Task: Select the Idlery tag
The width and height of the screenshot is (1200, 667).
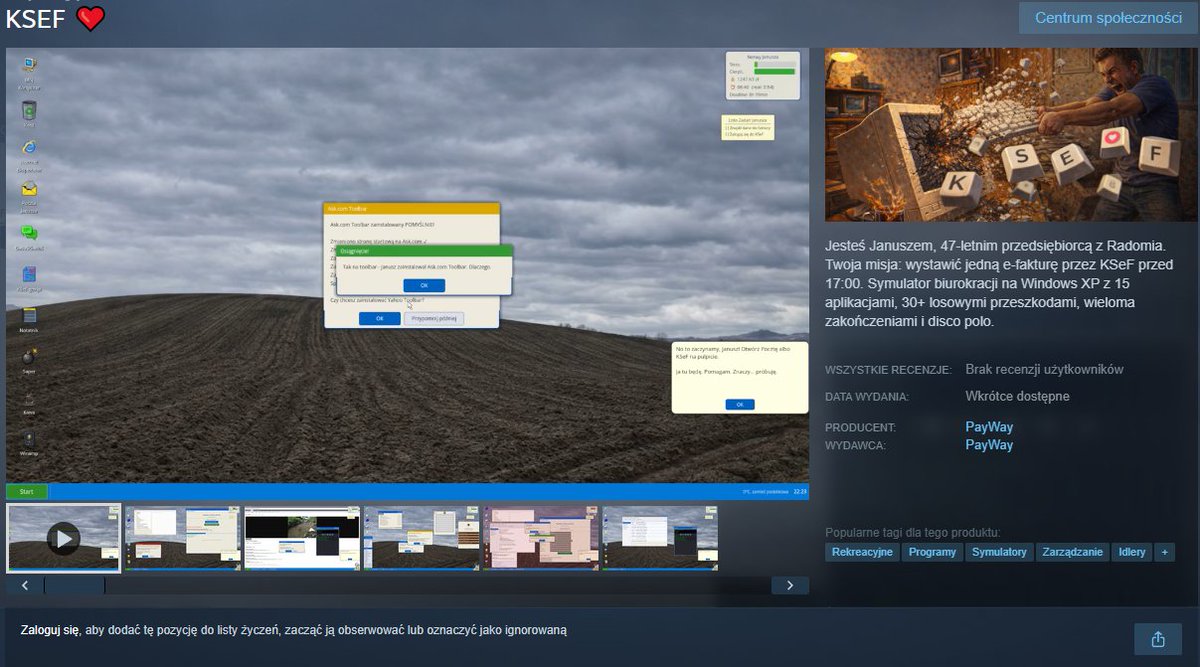Action: coord(1132,552)
